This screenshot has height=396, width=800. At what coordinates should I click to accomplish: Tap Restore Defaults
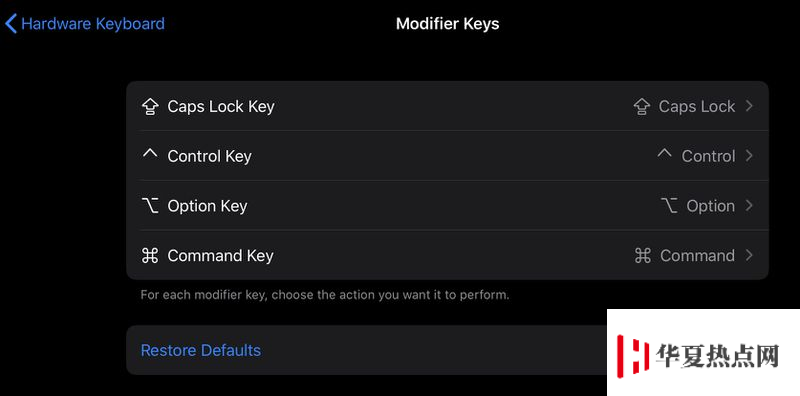[x=201, y=351]
